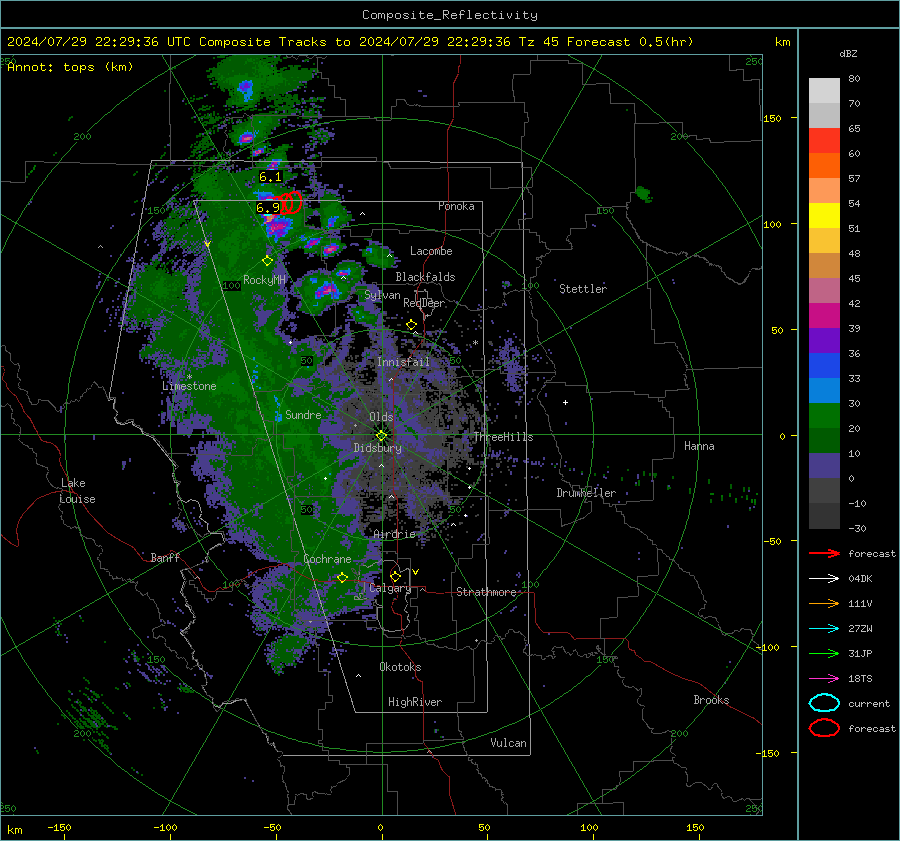Click the Sylvan label
The height and width of the screenshot is (841, 900).
pos(382,295)
